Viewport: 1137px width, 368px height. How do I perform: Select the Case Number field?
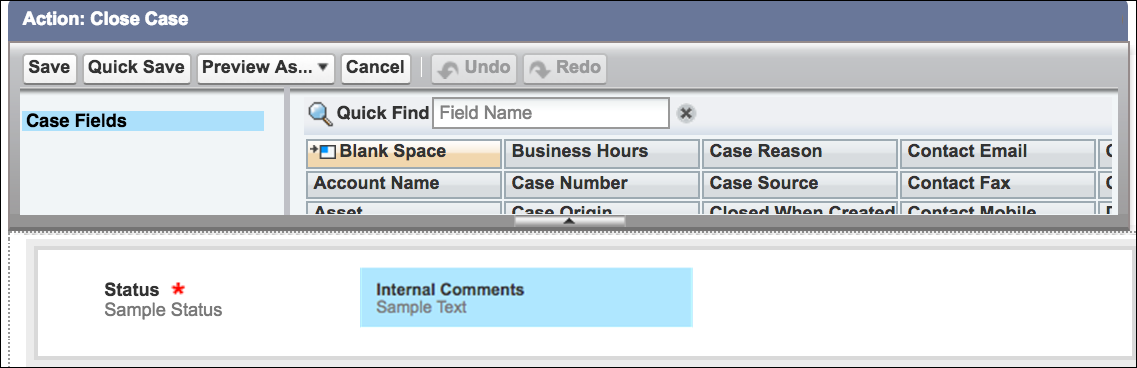click(x=602, y=184)
